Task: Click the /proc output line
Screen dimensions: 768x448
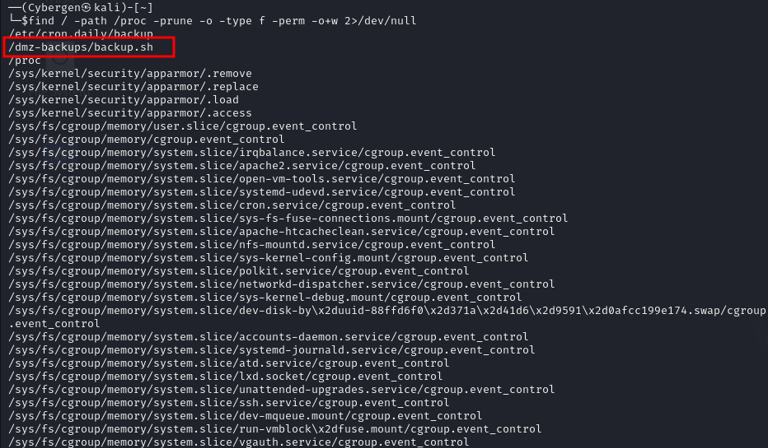Action: tap(24, 60)
